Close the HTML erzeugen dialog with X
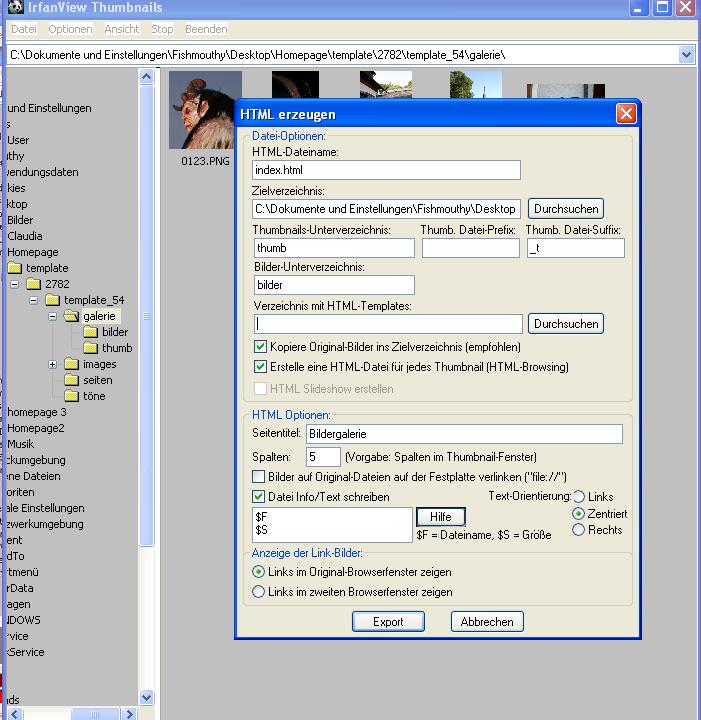701x720 pixels. click(626, 114)
